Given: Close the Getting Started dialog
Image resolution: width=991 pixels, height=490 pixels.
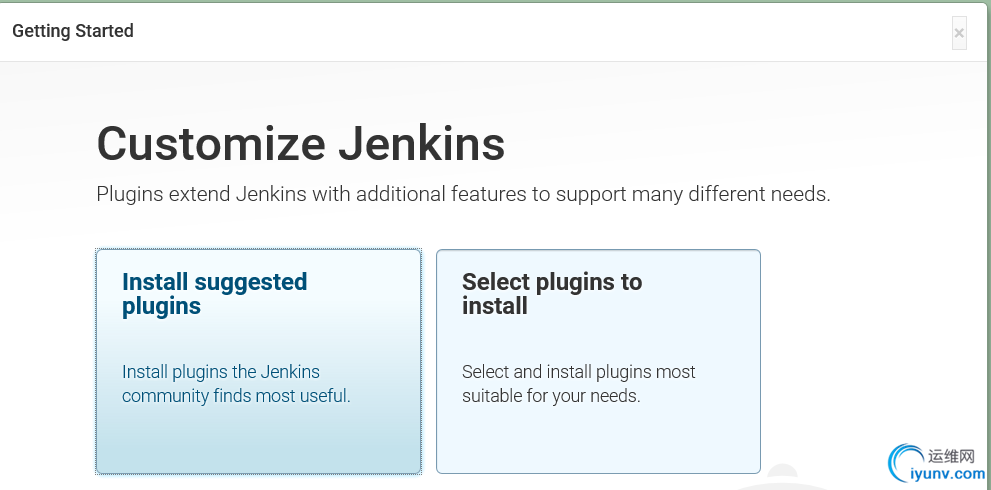Looking at the screenshot, I should pyautogui.click(x=959, y=33).
